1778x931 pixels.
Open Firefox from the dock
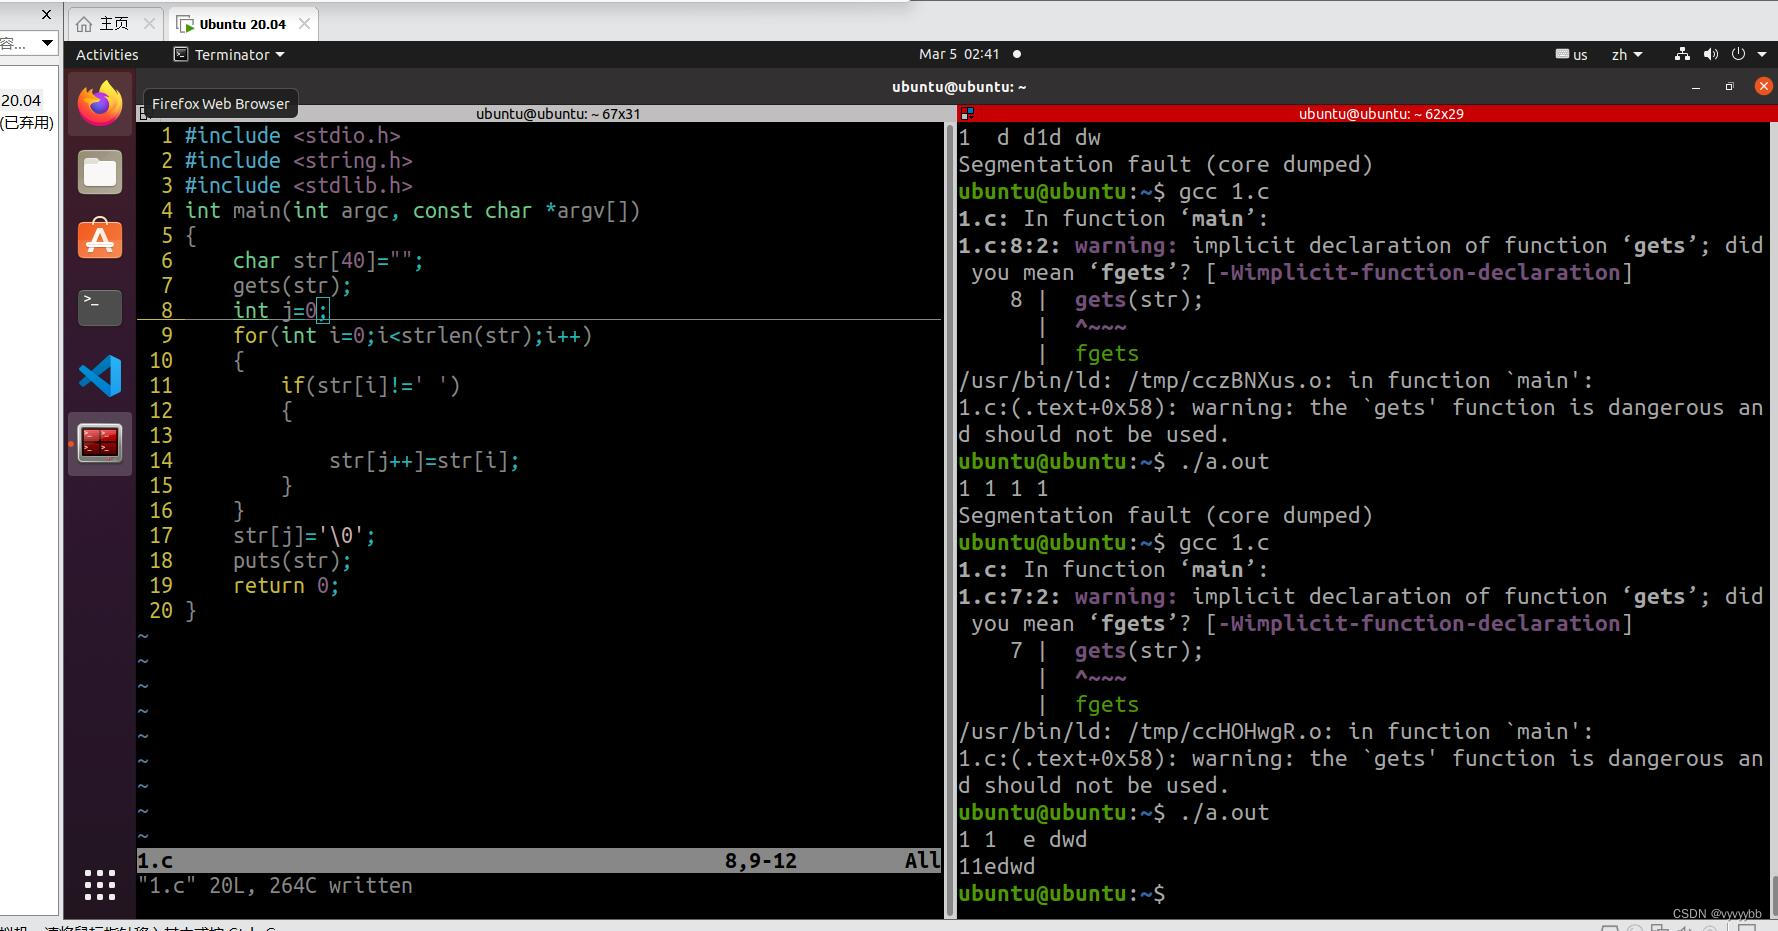[x=99, y=103]
